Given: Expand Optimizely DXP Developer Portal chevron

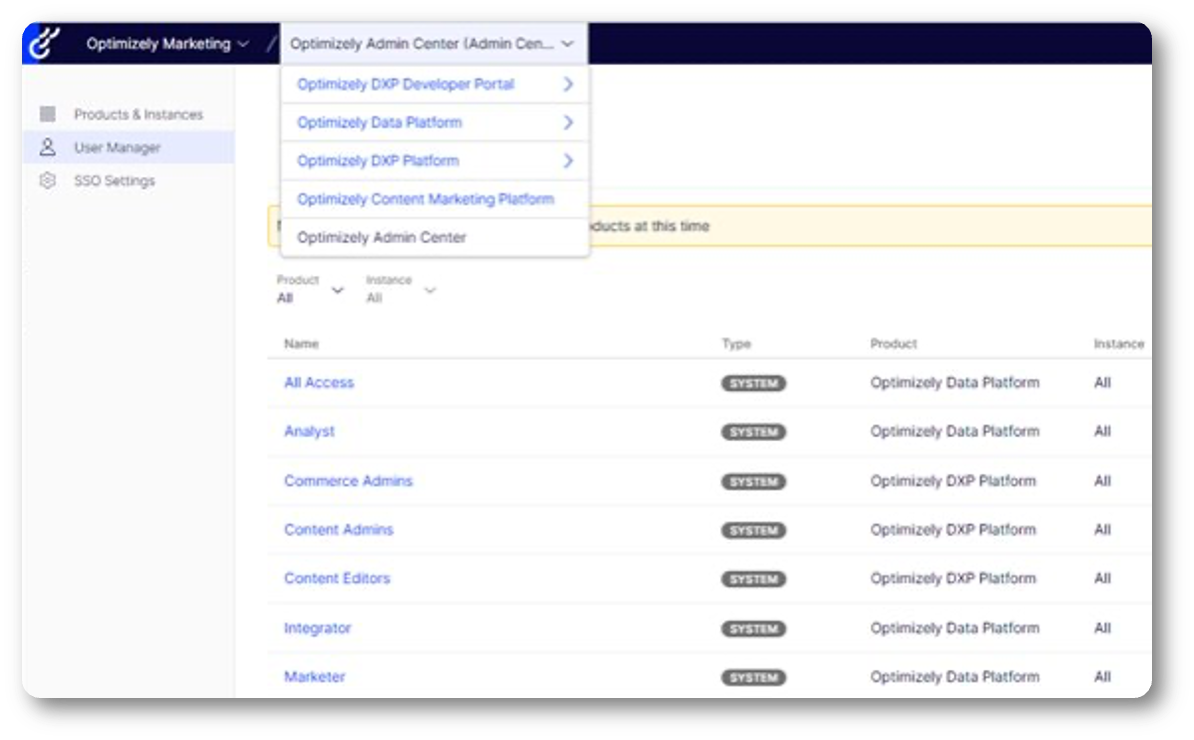Looking at the screenshot, I should (568, 84).
